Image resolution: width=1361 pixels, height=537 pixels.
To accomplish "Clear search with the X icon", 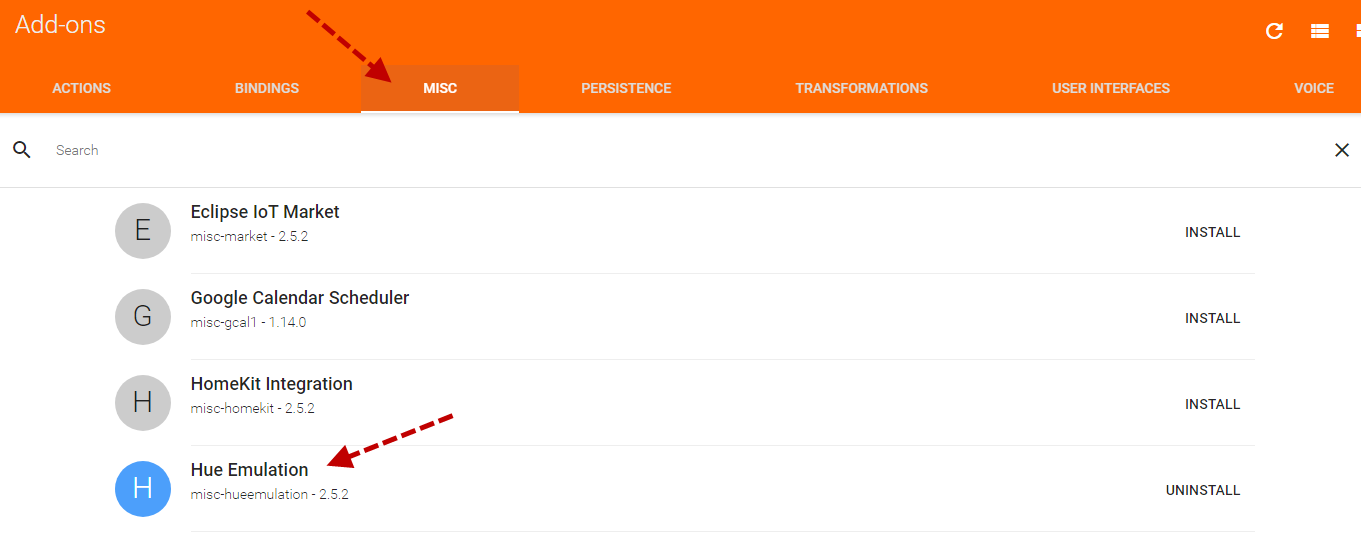I will pyautogui.click(x=1342, y=150).
